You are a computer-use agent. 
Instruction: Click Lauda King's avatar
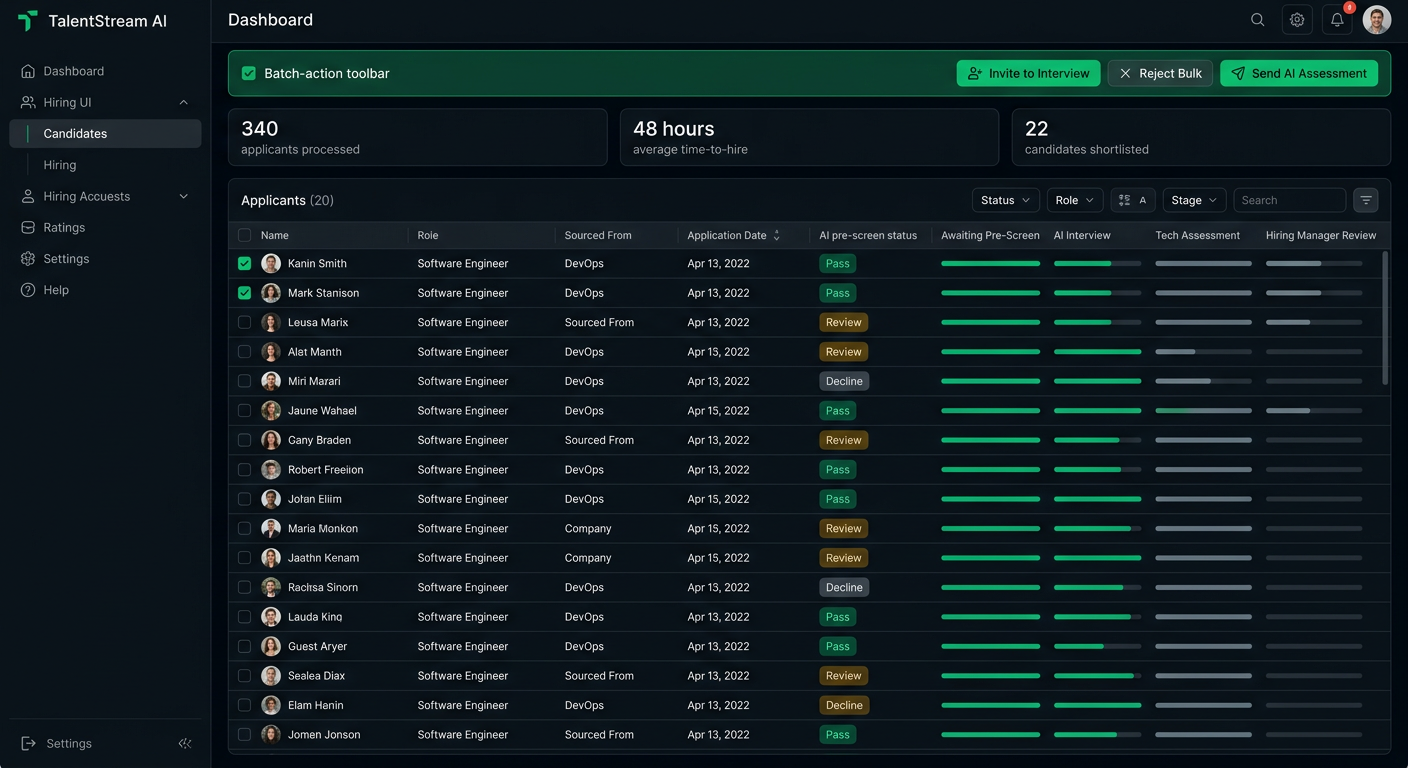[x=271, y=616]
